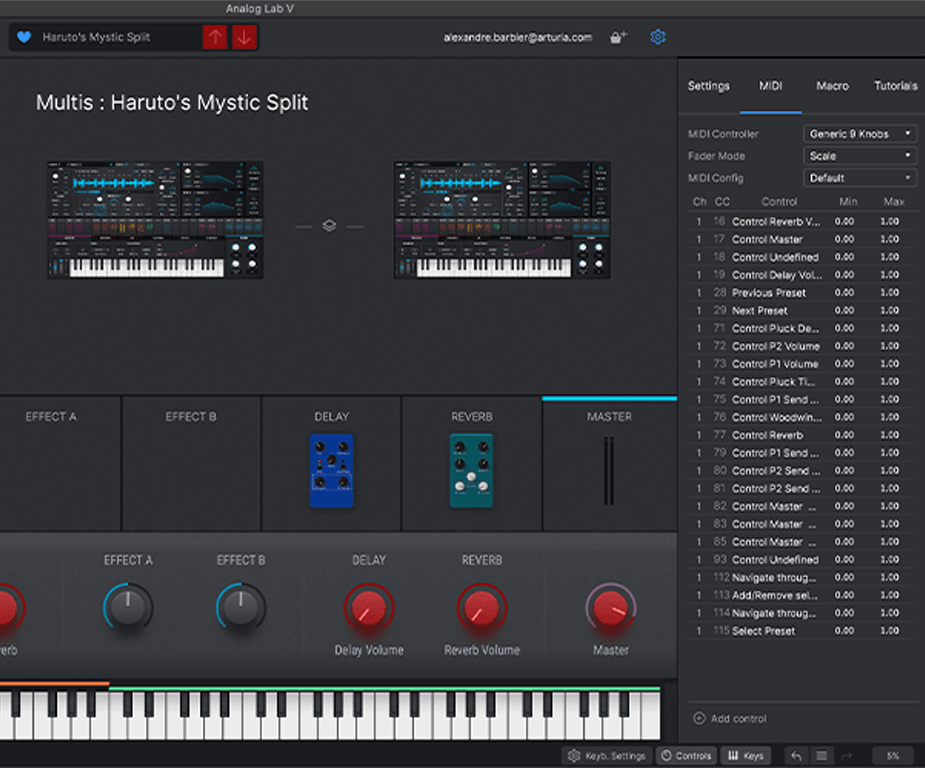Viewport: 925px width, 768px height.
Task: Select the CC 112 Navigate throug... row
Action: point(802,577)
